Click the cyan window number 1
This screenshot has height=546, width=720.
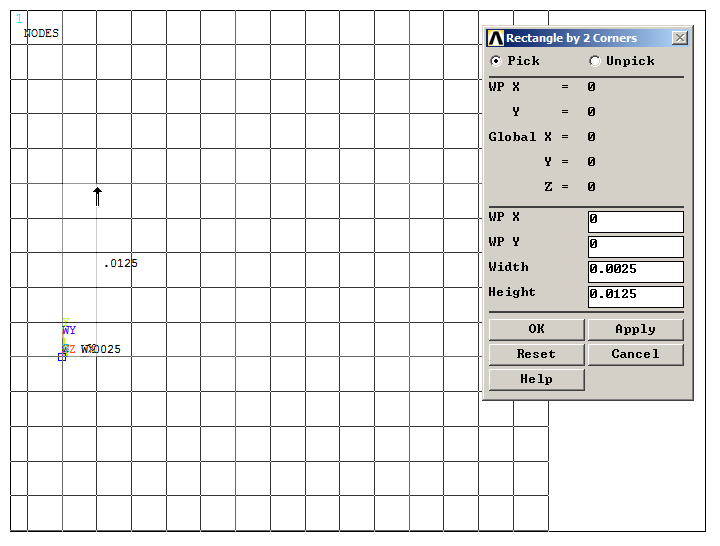coord(19,19)
